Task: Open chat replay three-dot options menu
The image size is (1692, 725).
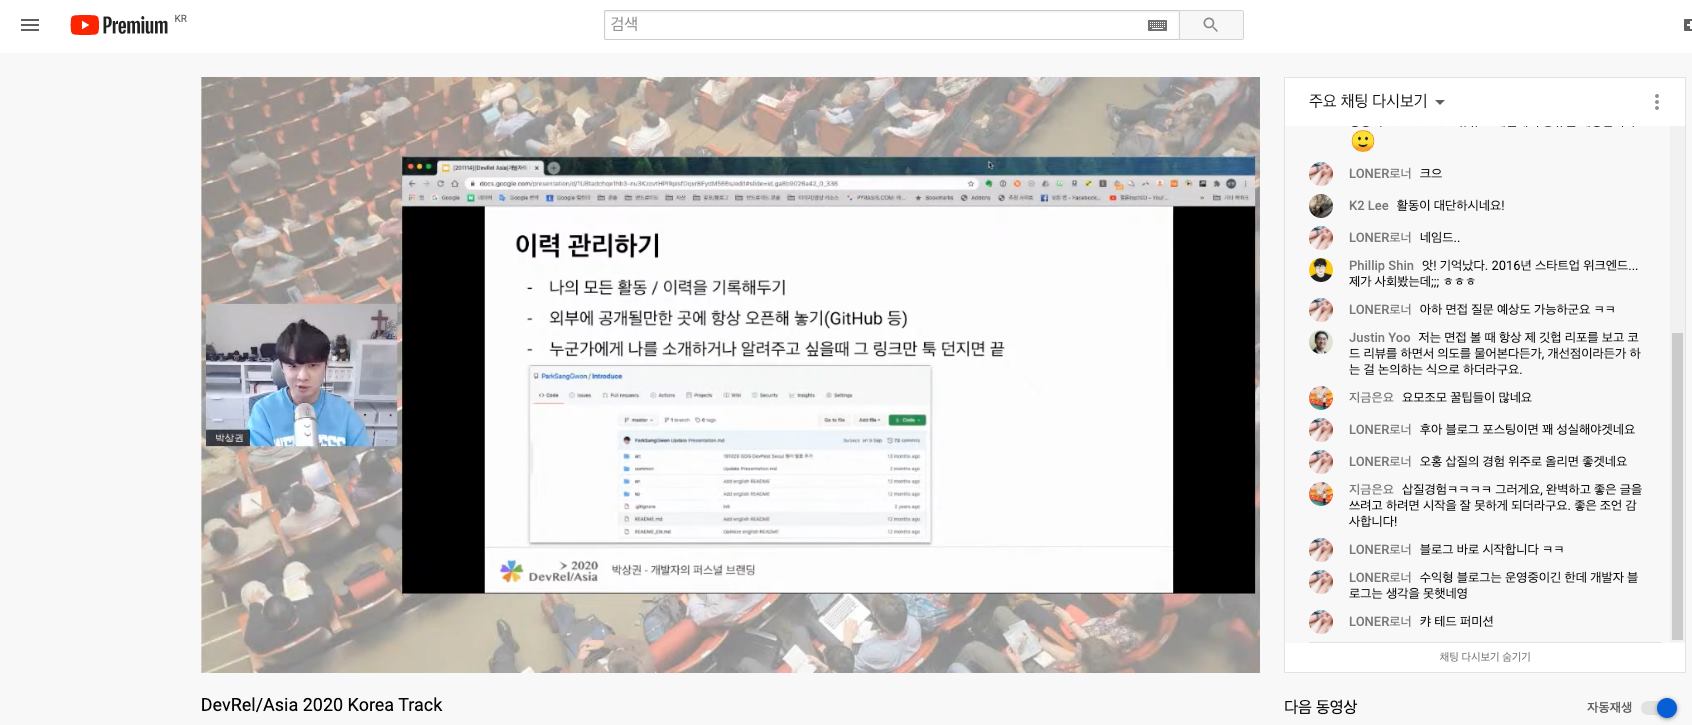Action: 1656,102
